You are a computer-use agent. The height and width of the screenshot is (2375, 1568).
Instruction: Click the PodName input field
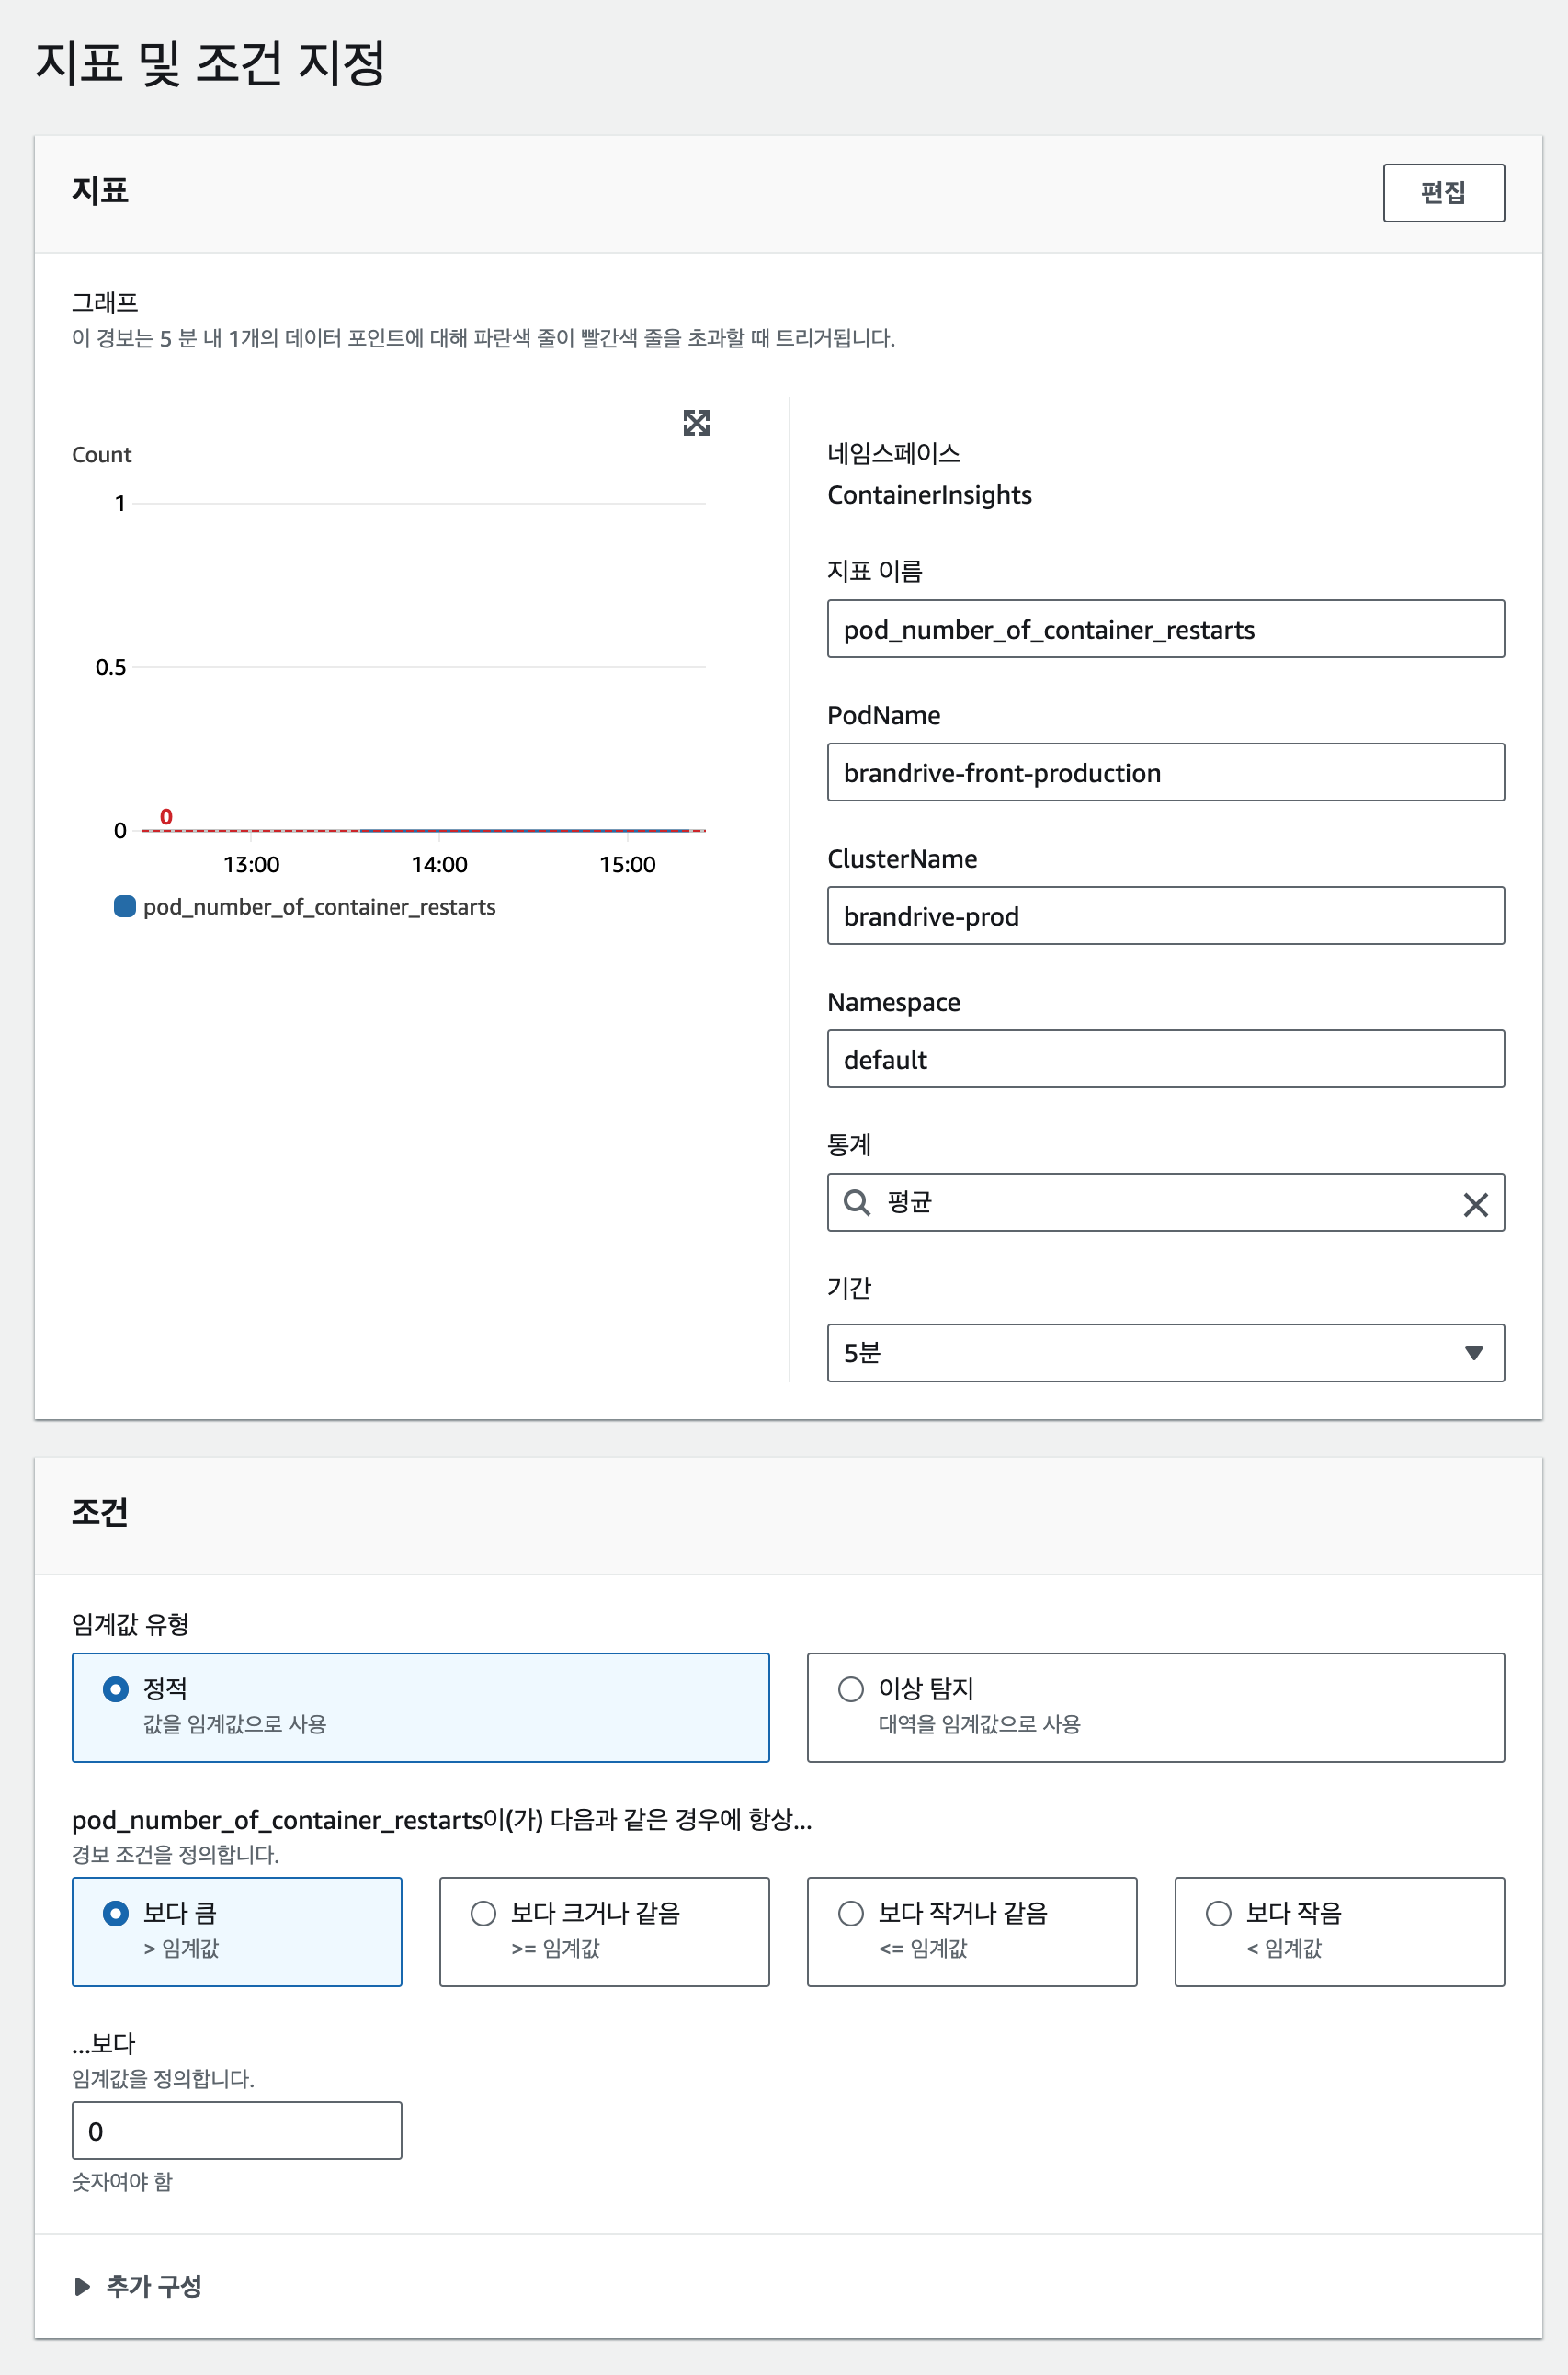coord(1165,772)
